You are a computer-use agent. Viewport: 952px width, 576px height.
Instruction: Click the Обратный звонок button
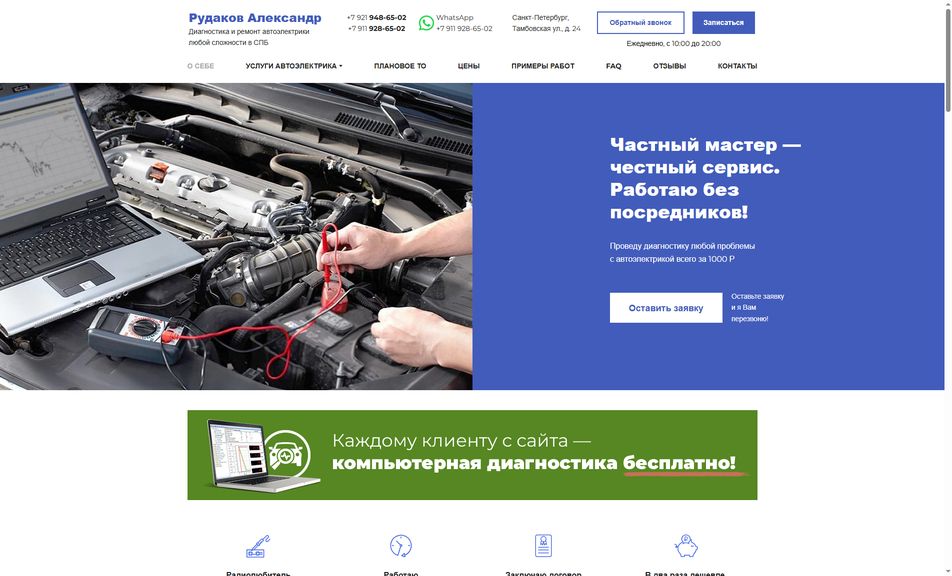pyautogui.click(x=641, y=22)
